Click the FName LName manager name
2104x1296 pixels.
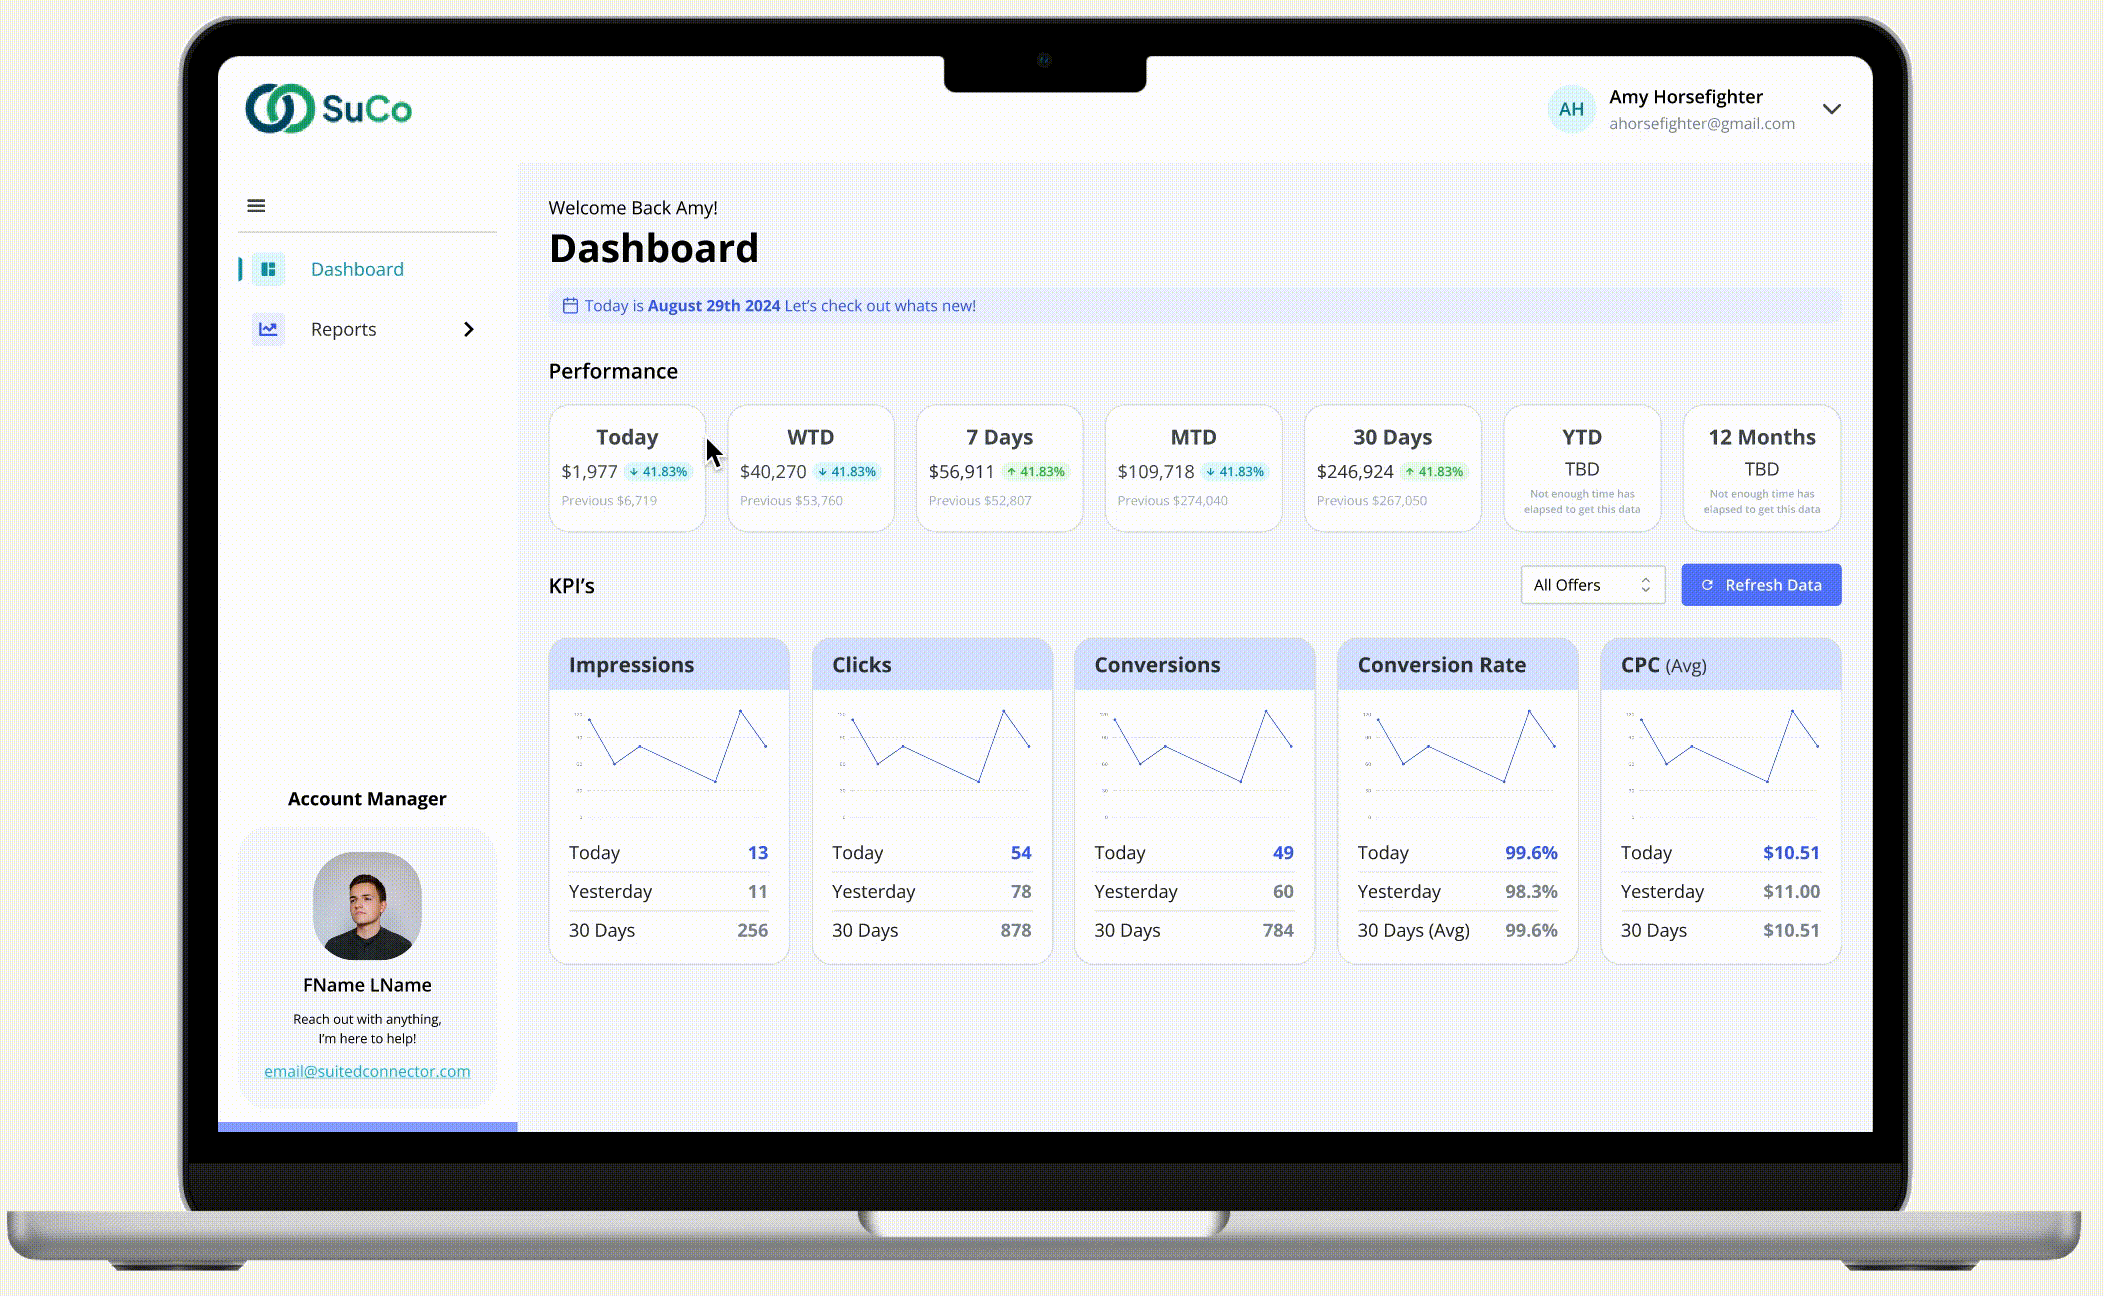point(367,985)
